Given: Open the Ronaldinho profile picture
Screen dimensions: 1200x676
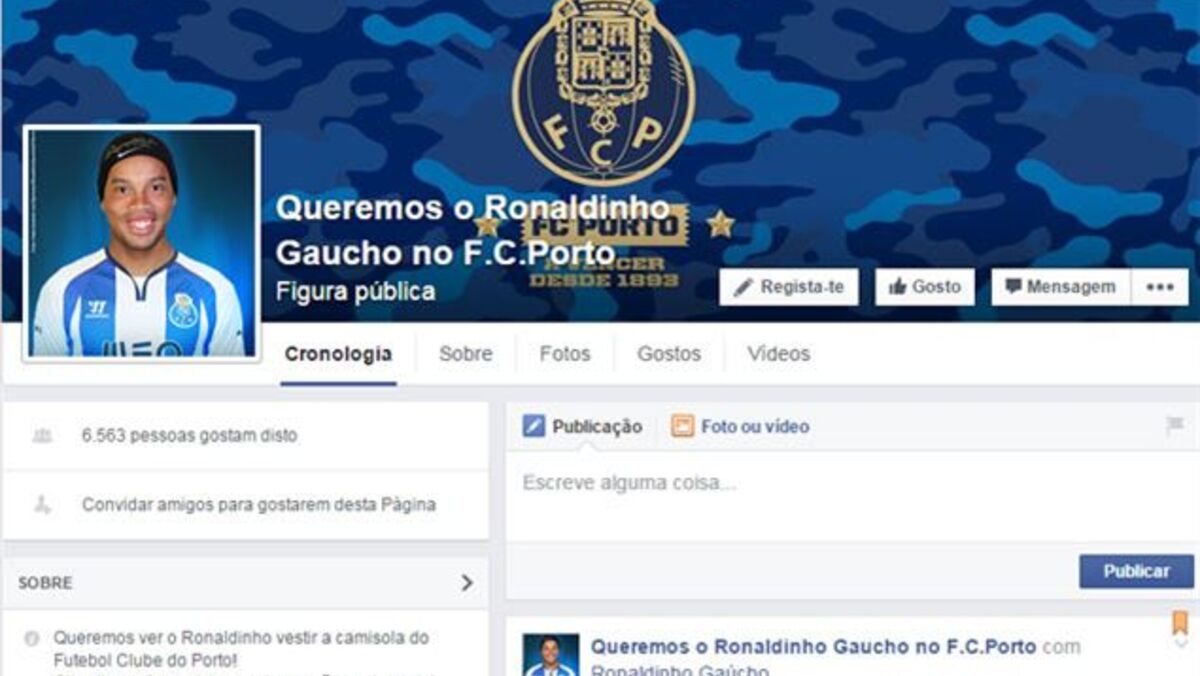Looking at the screenshot, I should (141, 243).
